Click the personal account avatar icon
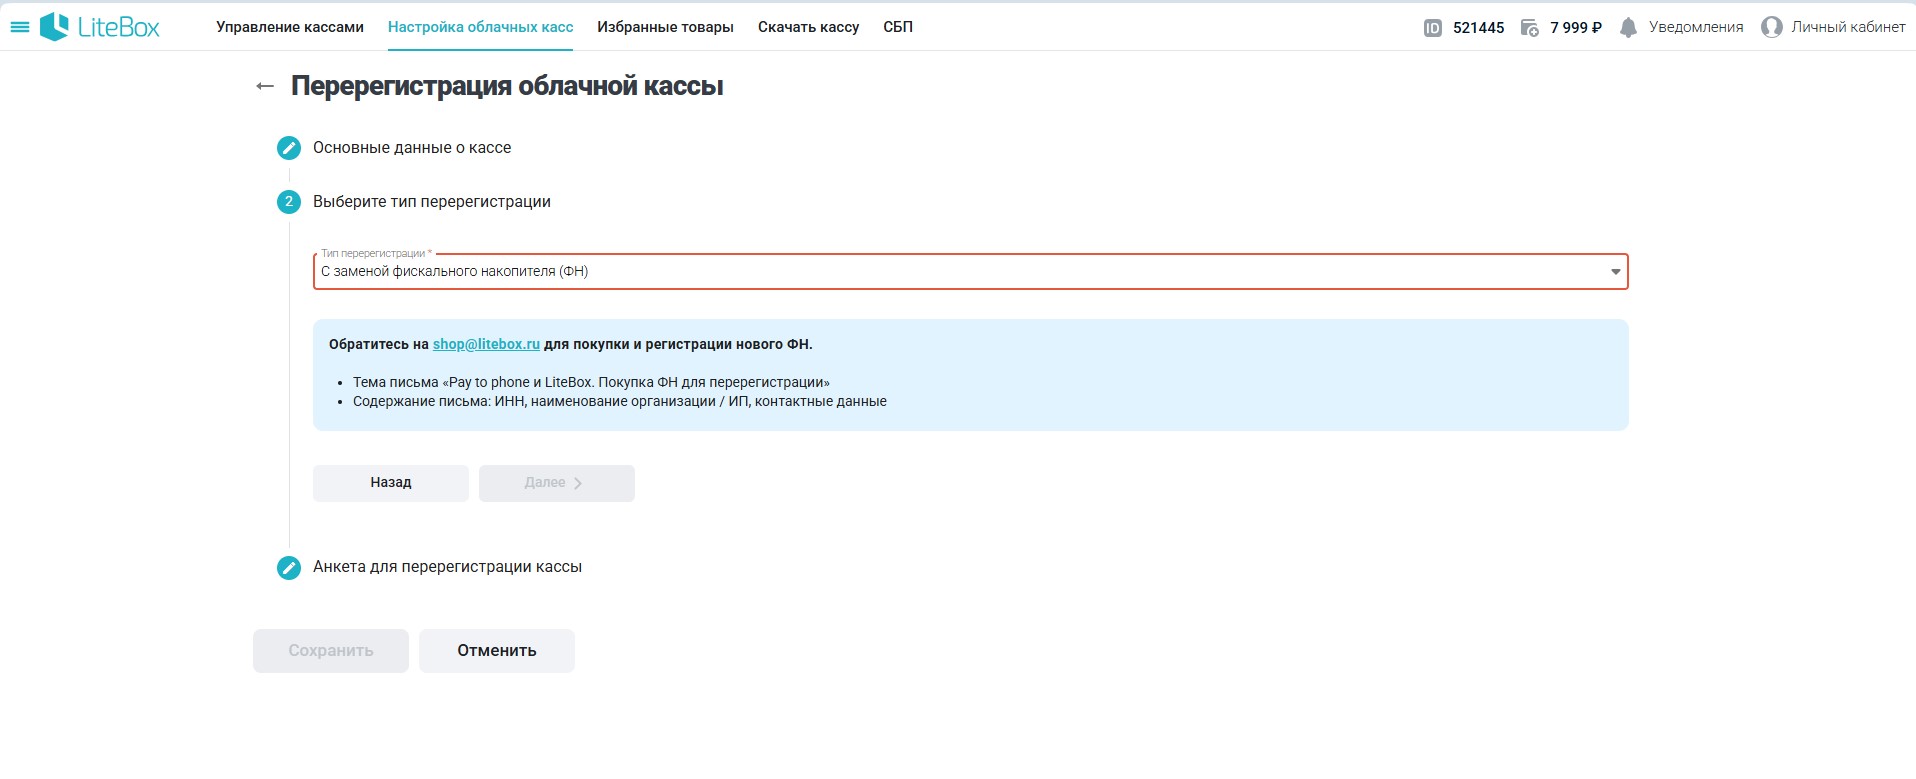This screenshot has height=779, width=1916. [1771, 28]
